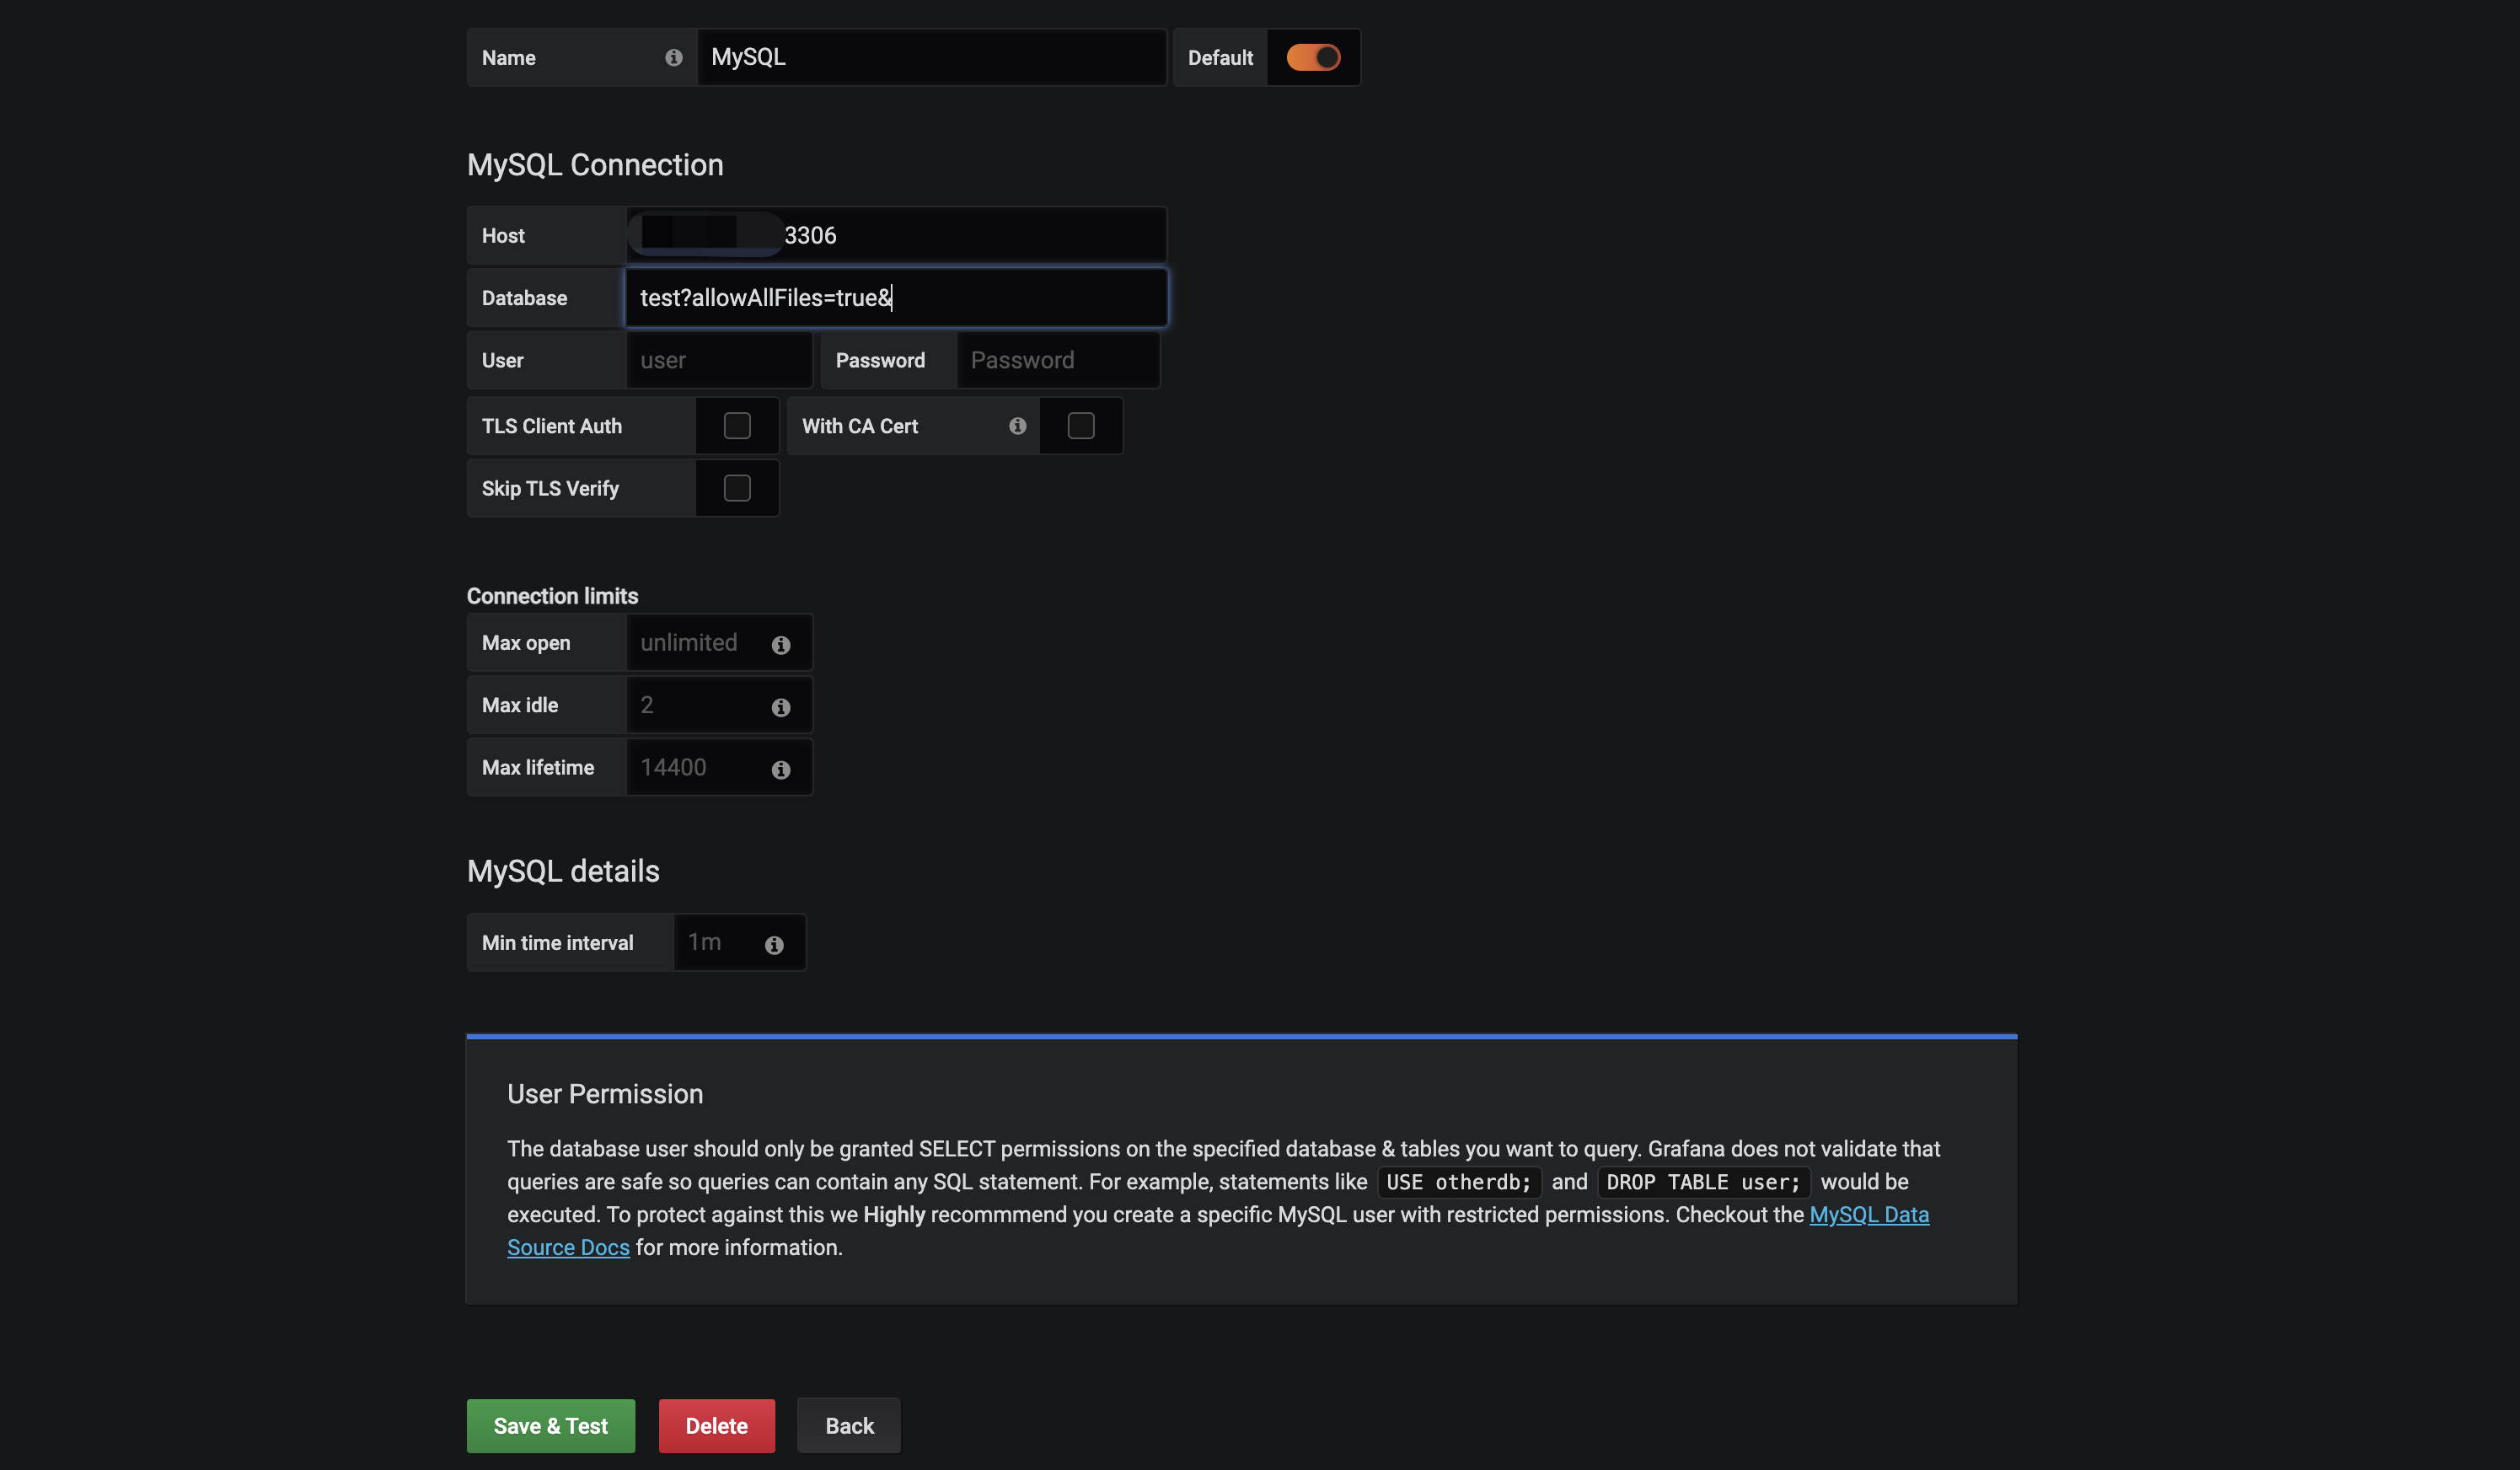Open the MySQL Data Source Docs link
This screenshot has width=2520, height=1470.
pos(1868,1214)
